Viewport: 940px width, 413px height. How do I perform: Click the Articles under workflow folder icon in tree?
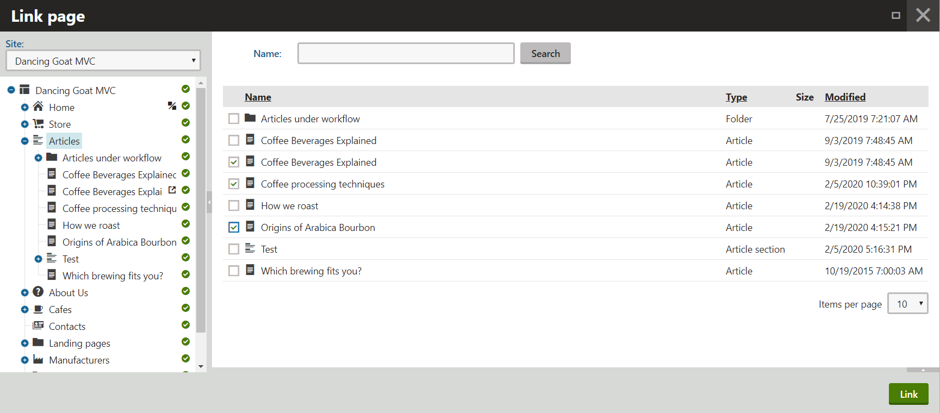pyautogui.click(x=52, y=157)
